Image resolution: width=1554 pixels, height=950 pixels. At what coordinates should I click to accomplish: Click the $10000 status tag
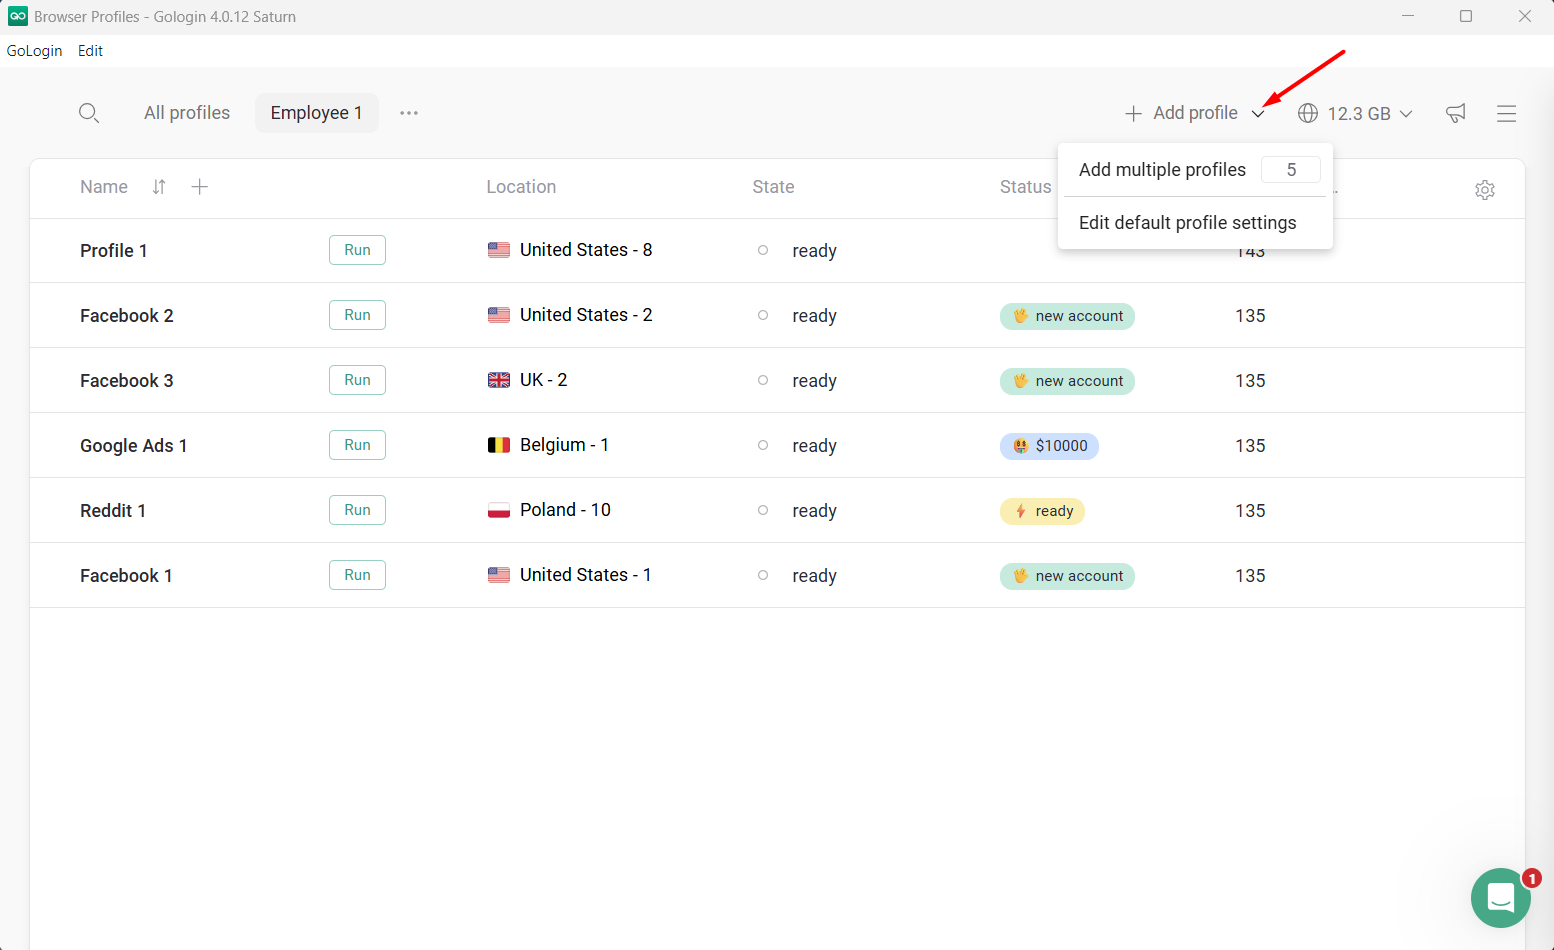(1049, 446)
